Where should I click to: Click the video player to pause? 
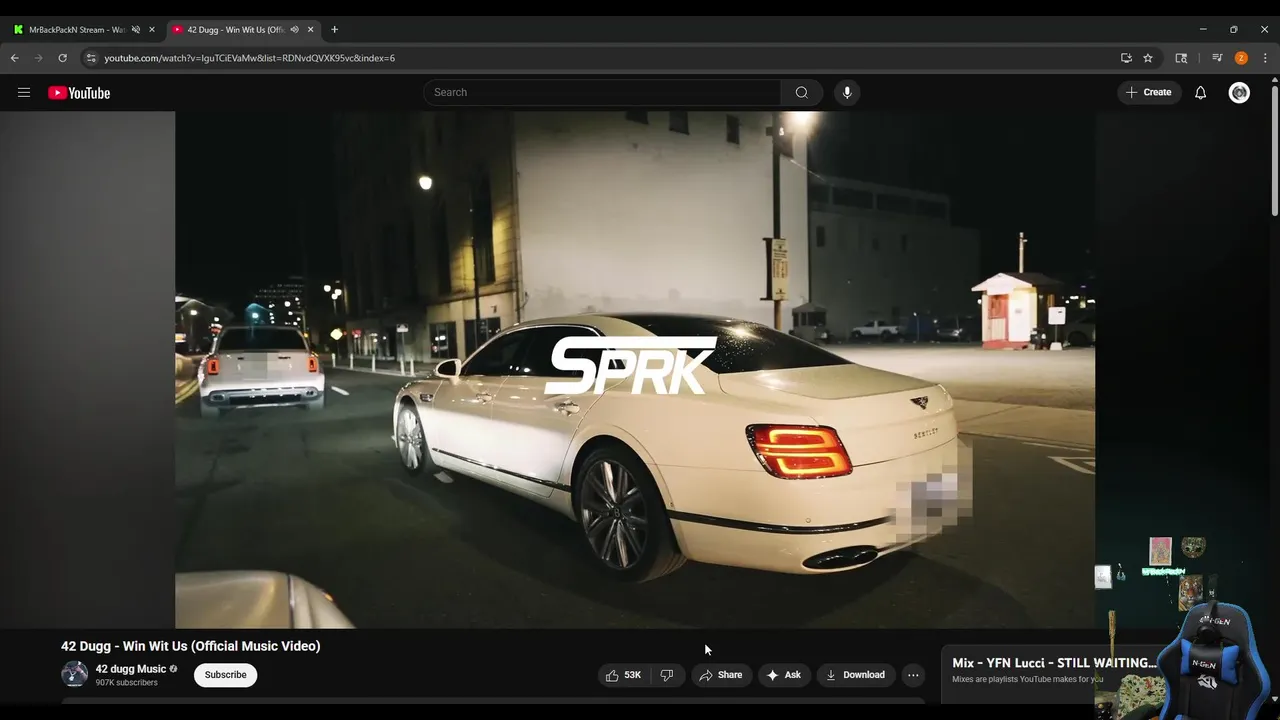(635, 370)
